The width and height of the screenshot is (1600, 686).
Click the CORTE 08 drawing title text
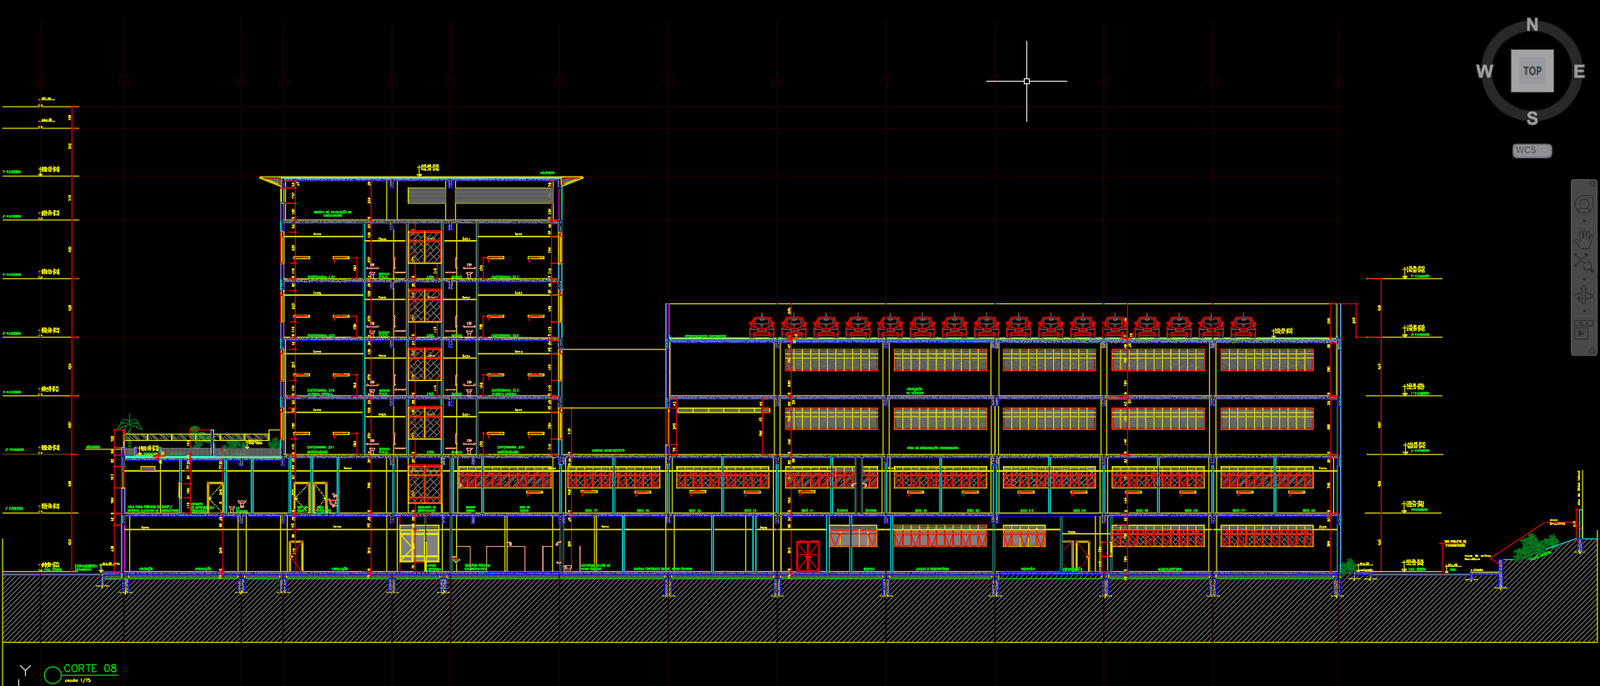(x=90, y=668)
